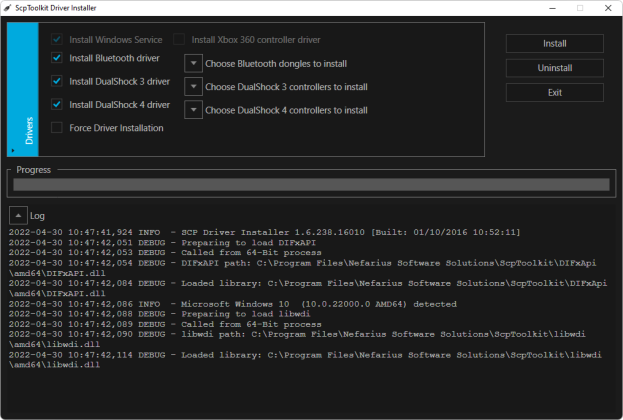Click the ScpToolkit app icon in title bar
The image size is (623, 420).
[8, 8]
